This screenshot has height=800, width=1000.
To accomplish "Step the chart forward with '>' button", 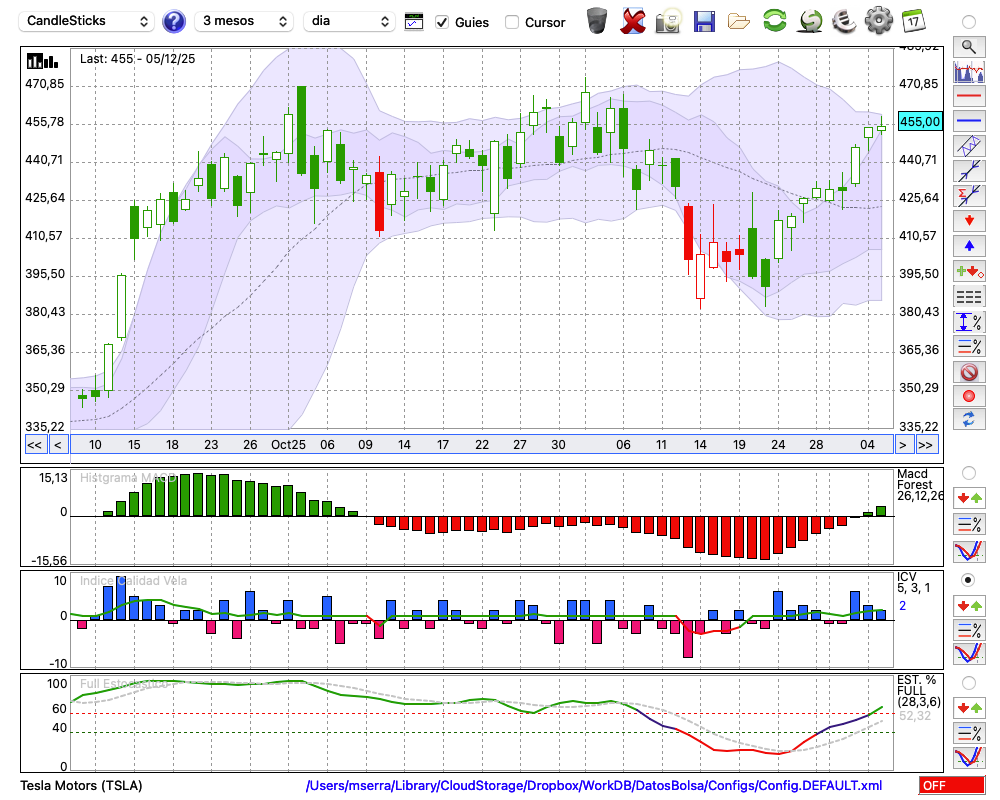I will [x=902, y=445].
